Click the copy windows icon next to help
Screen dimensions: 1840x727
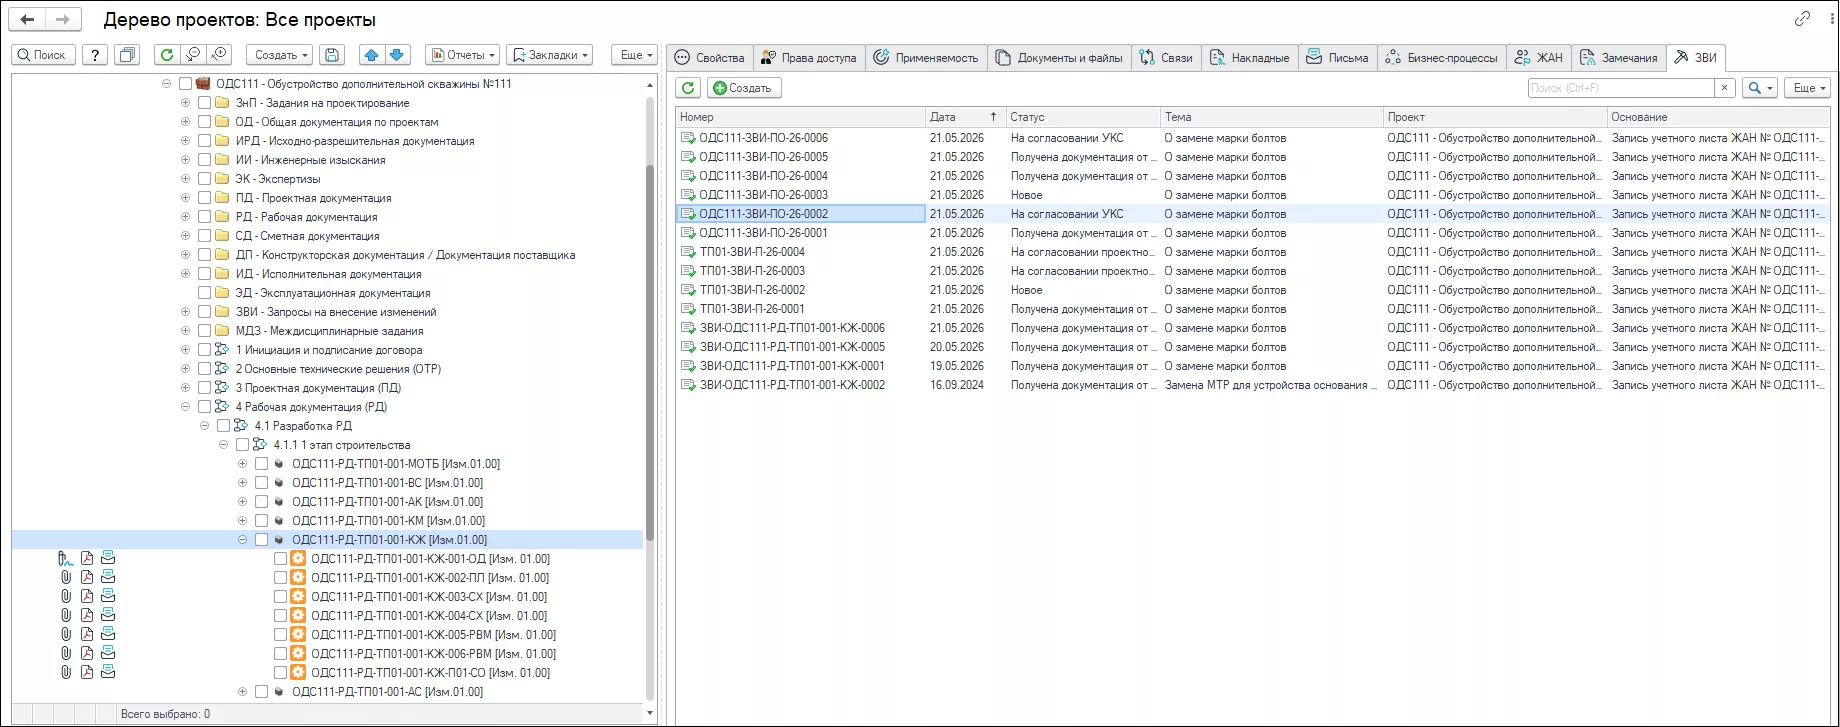coord(127,55)
